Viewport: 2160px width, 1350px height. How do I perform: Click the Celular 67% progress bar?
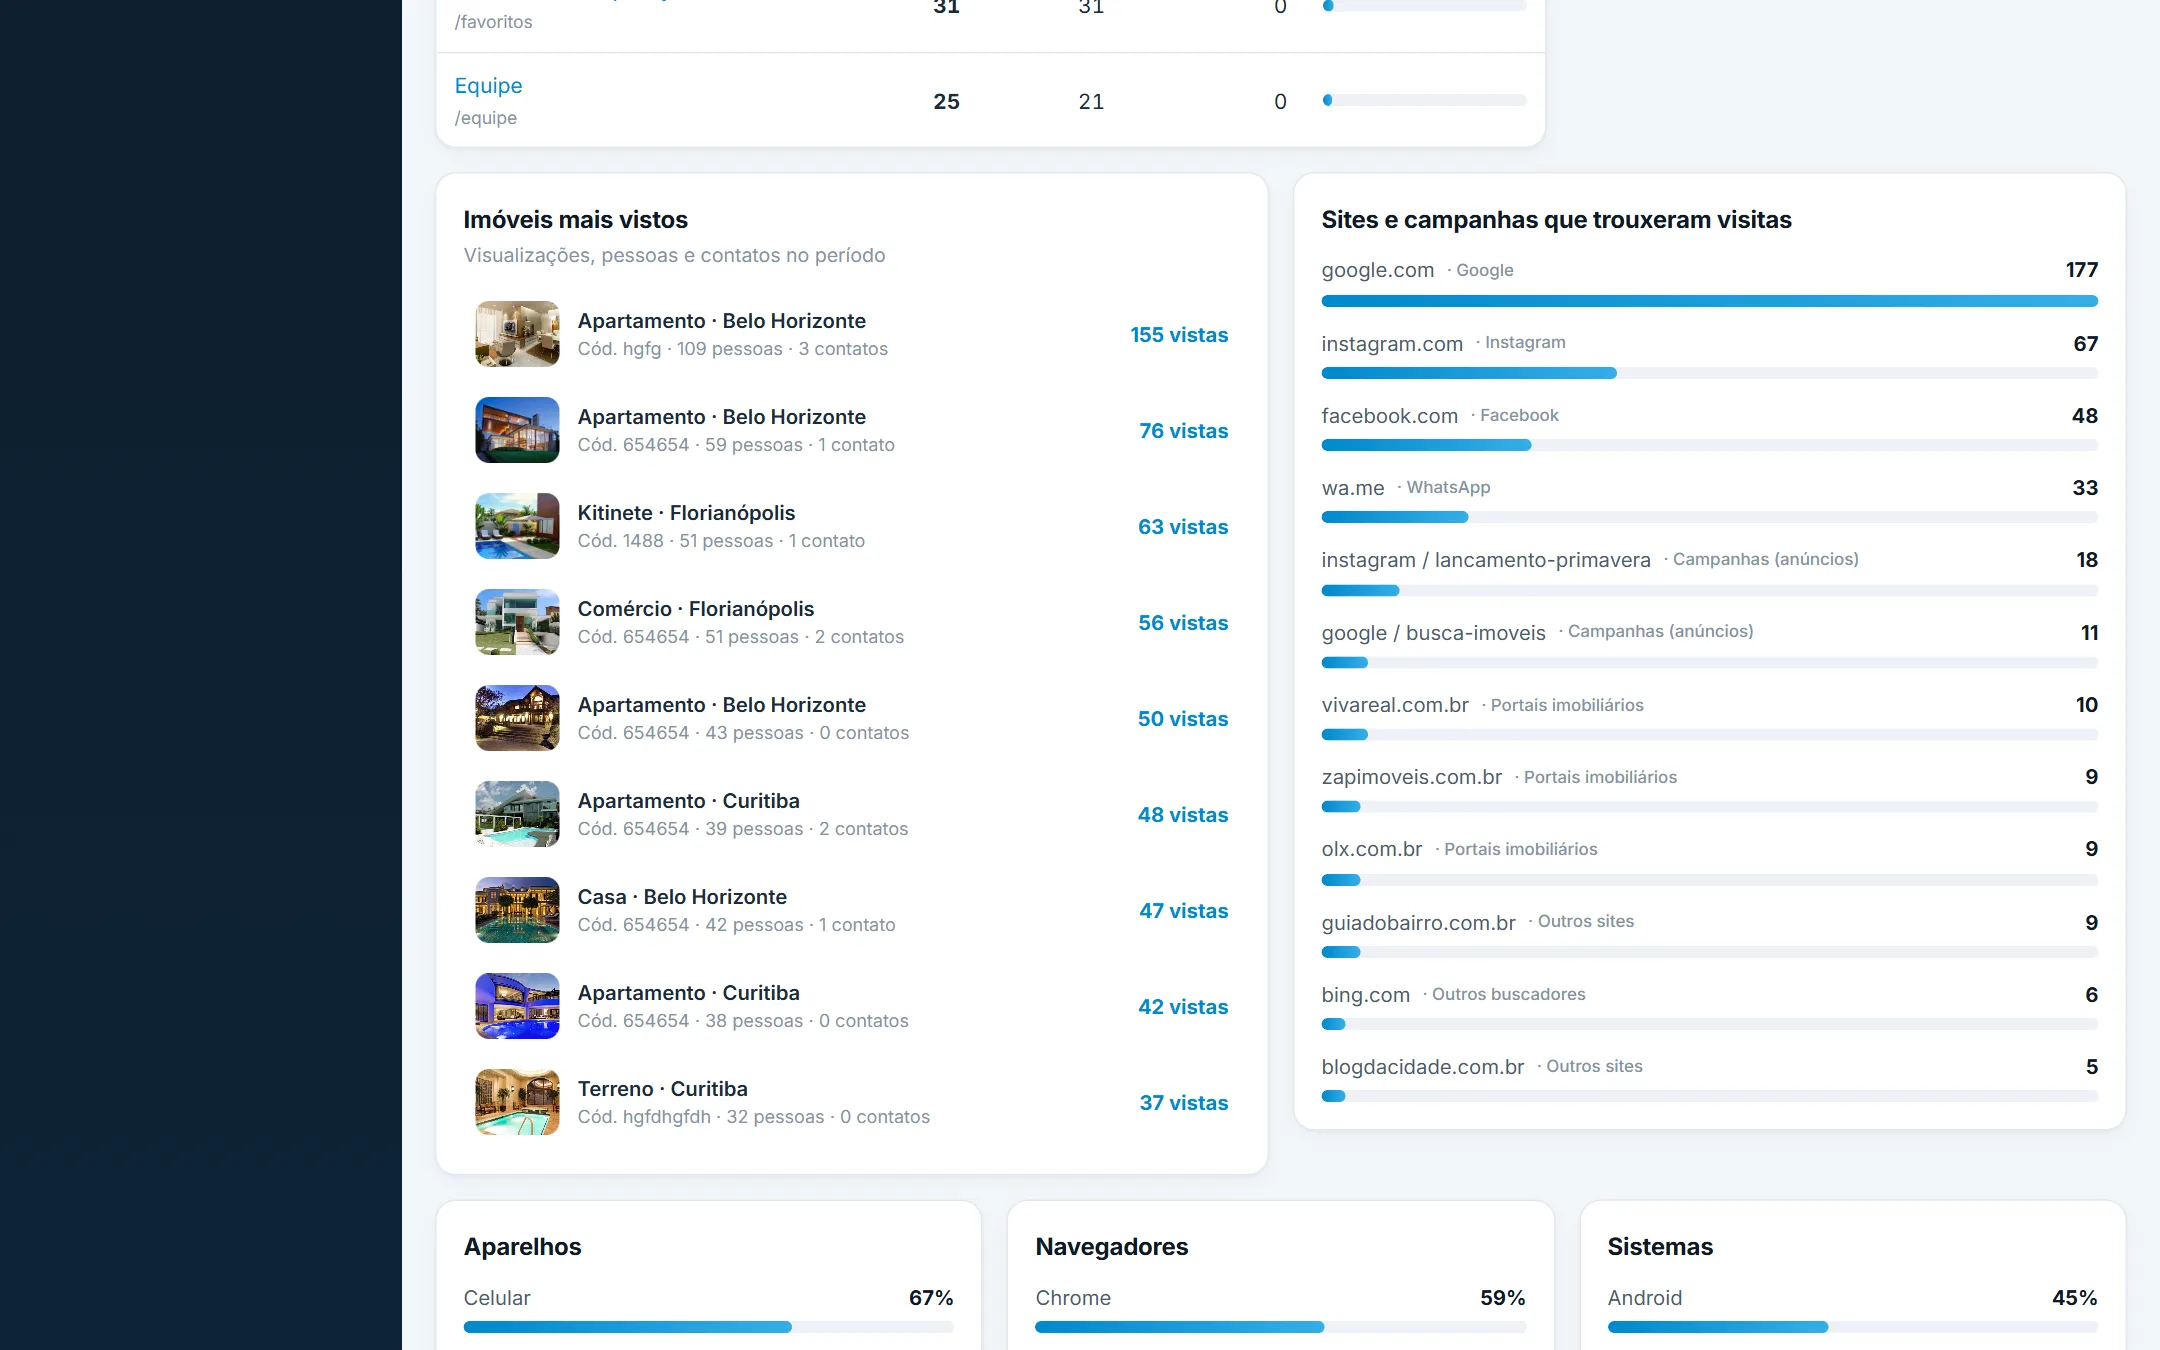point(708,1327)
